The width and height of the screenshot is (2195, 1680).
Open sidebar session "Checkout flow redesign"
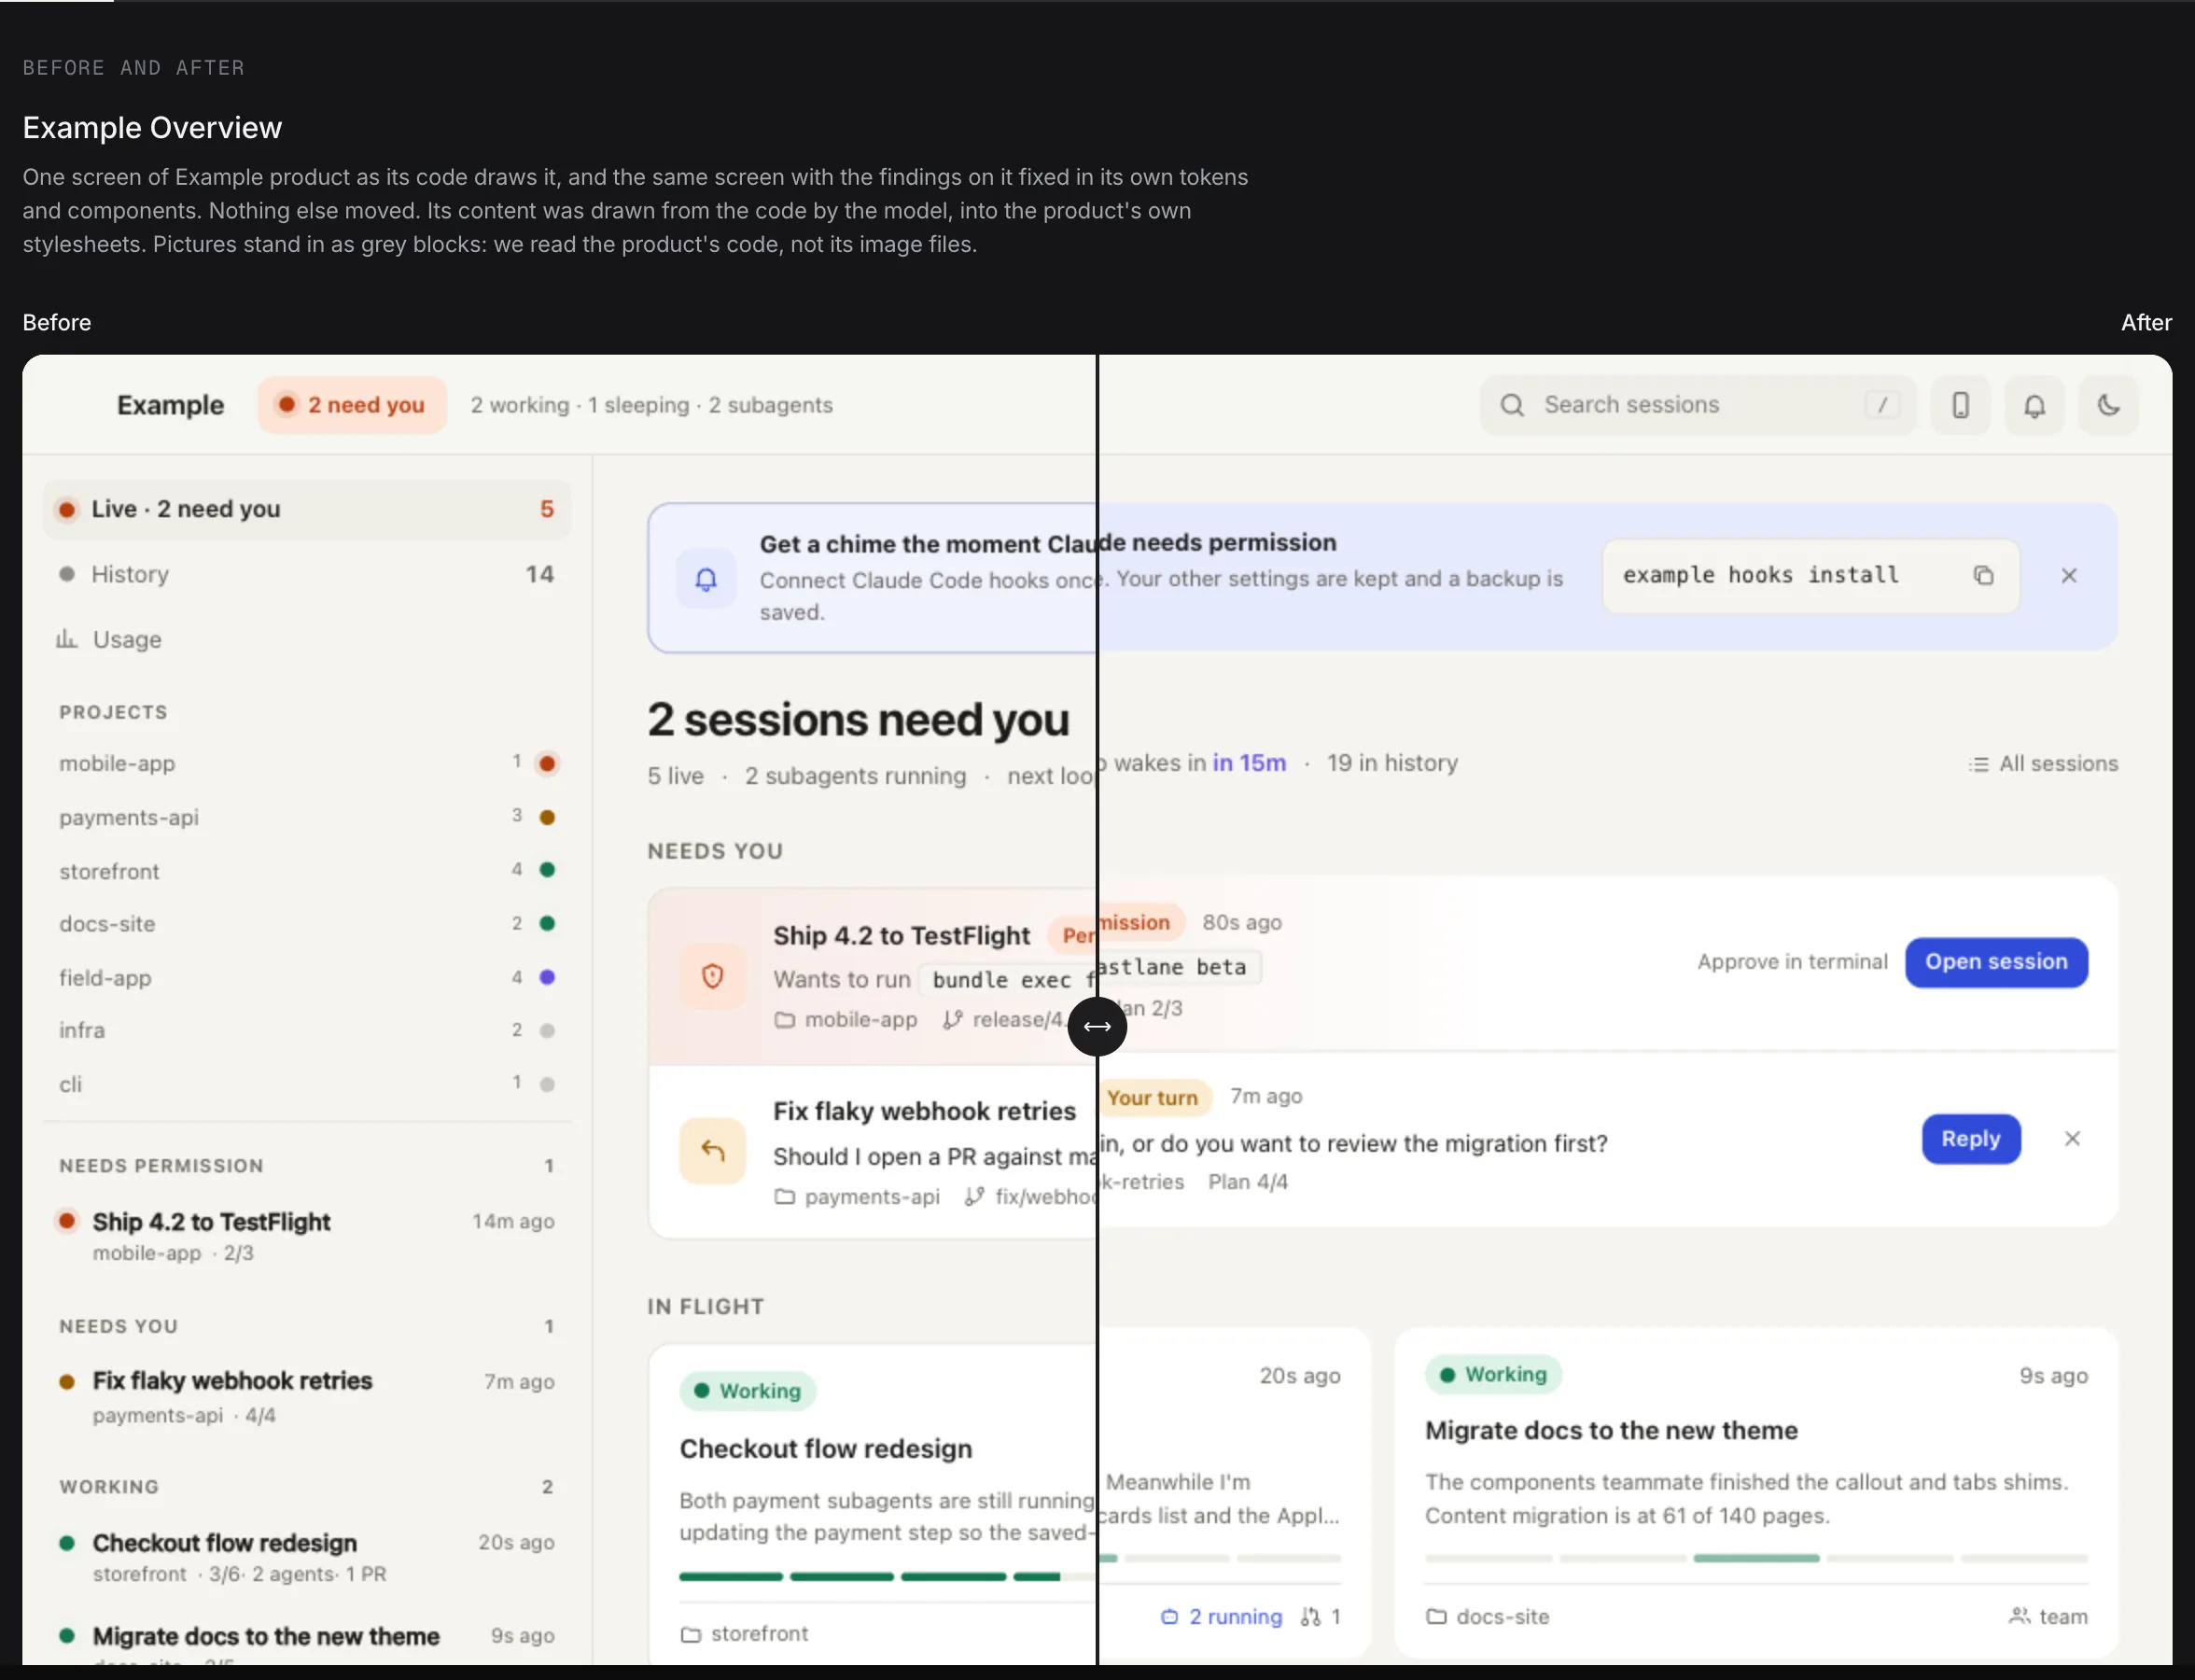[x=307, y=1557]
